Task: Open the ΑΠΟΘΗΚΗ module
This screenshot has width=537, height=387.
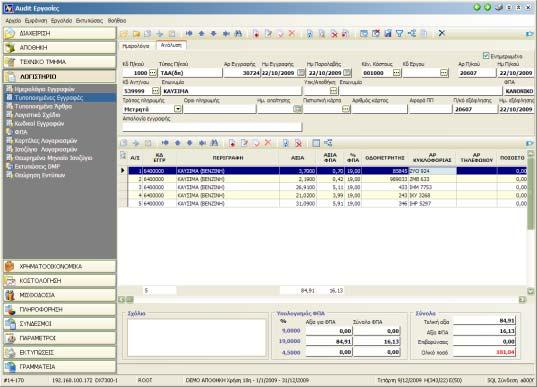Action: (60, 48)
